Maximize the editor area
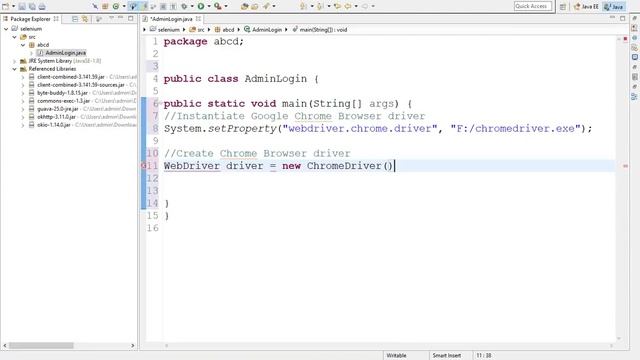Screen dimensions: 640x360 [x=622, y=18]
